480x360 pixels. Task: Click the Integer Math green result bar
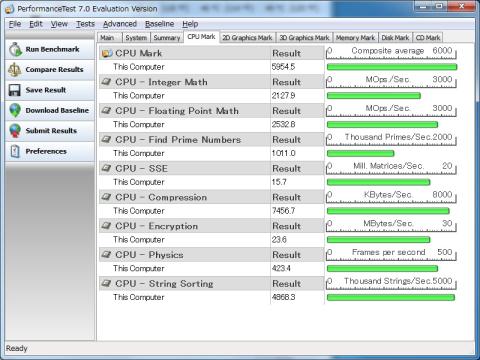point(374,96)
